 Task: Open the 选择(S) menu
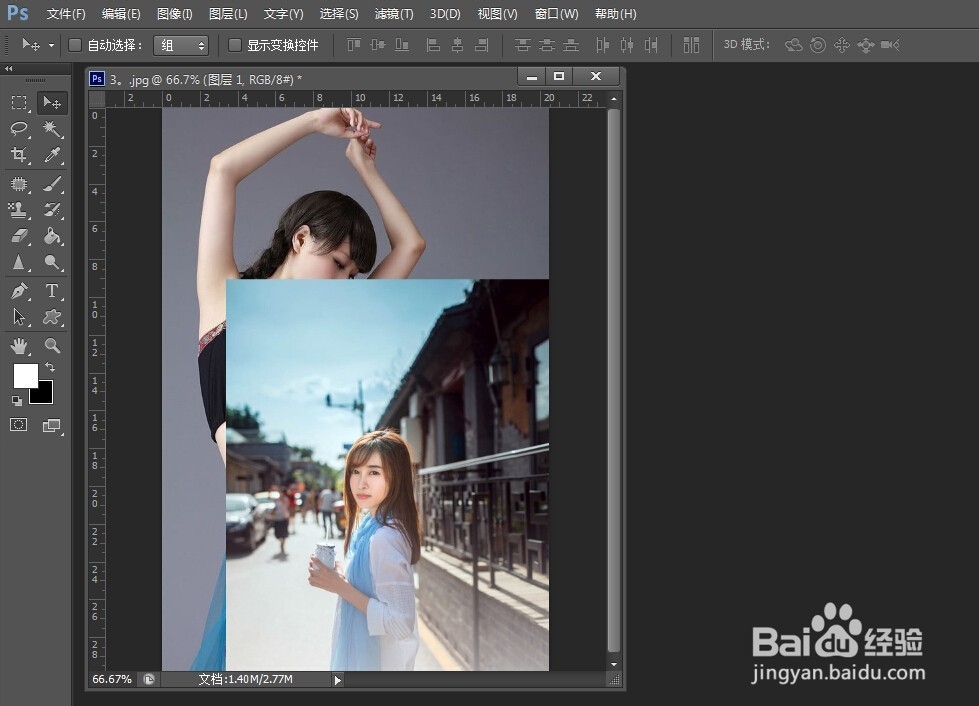pyautogui.click(x=339, y=14)
